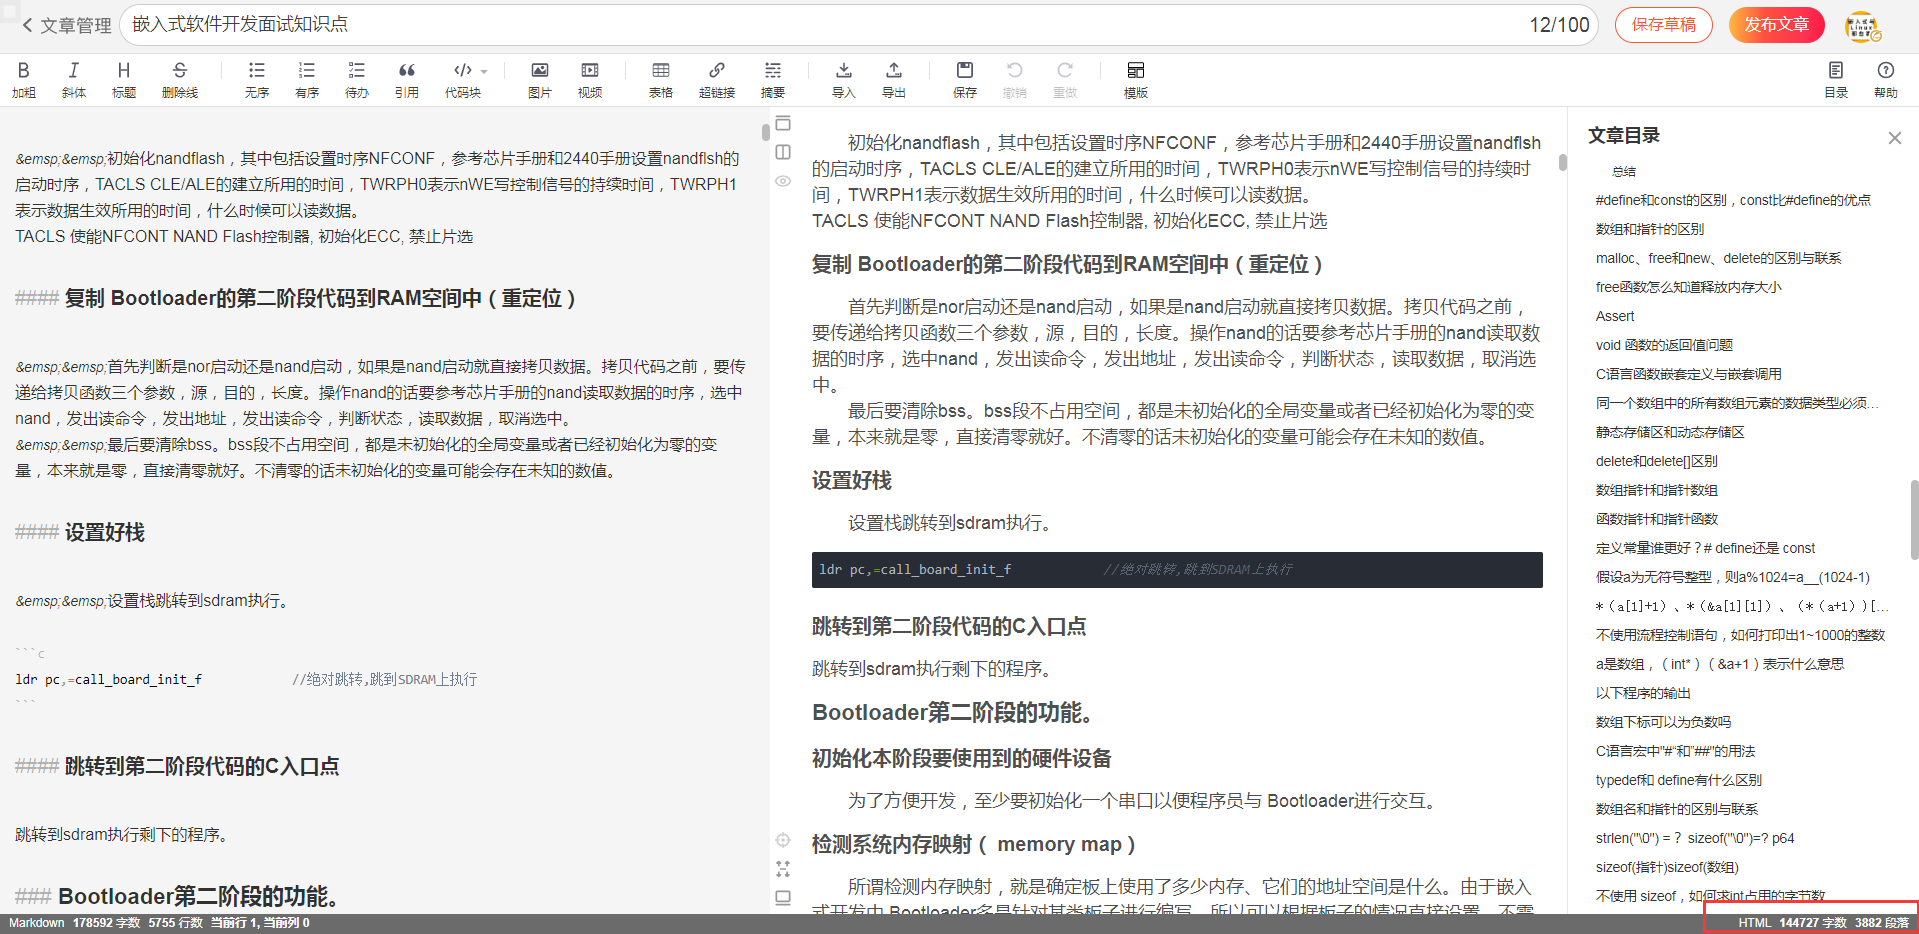Click the ldr pc code block in preview
The image size is (1919, 934).
tap(1177, 569)
